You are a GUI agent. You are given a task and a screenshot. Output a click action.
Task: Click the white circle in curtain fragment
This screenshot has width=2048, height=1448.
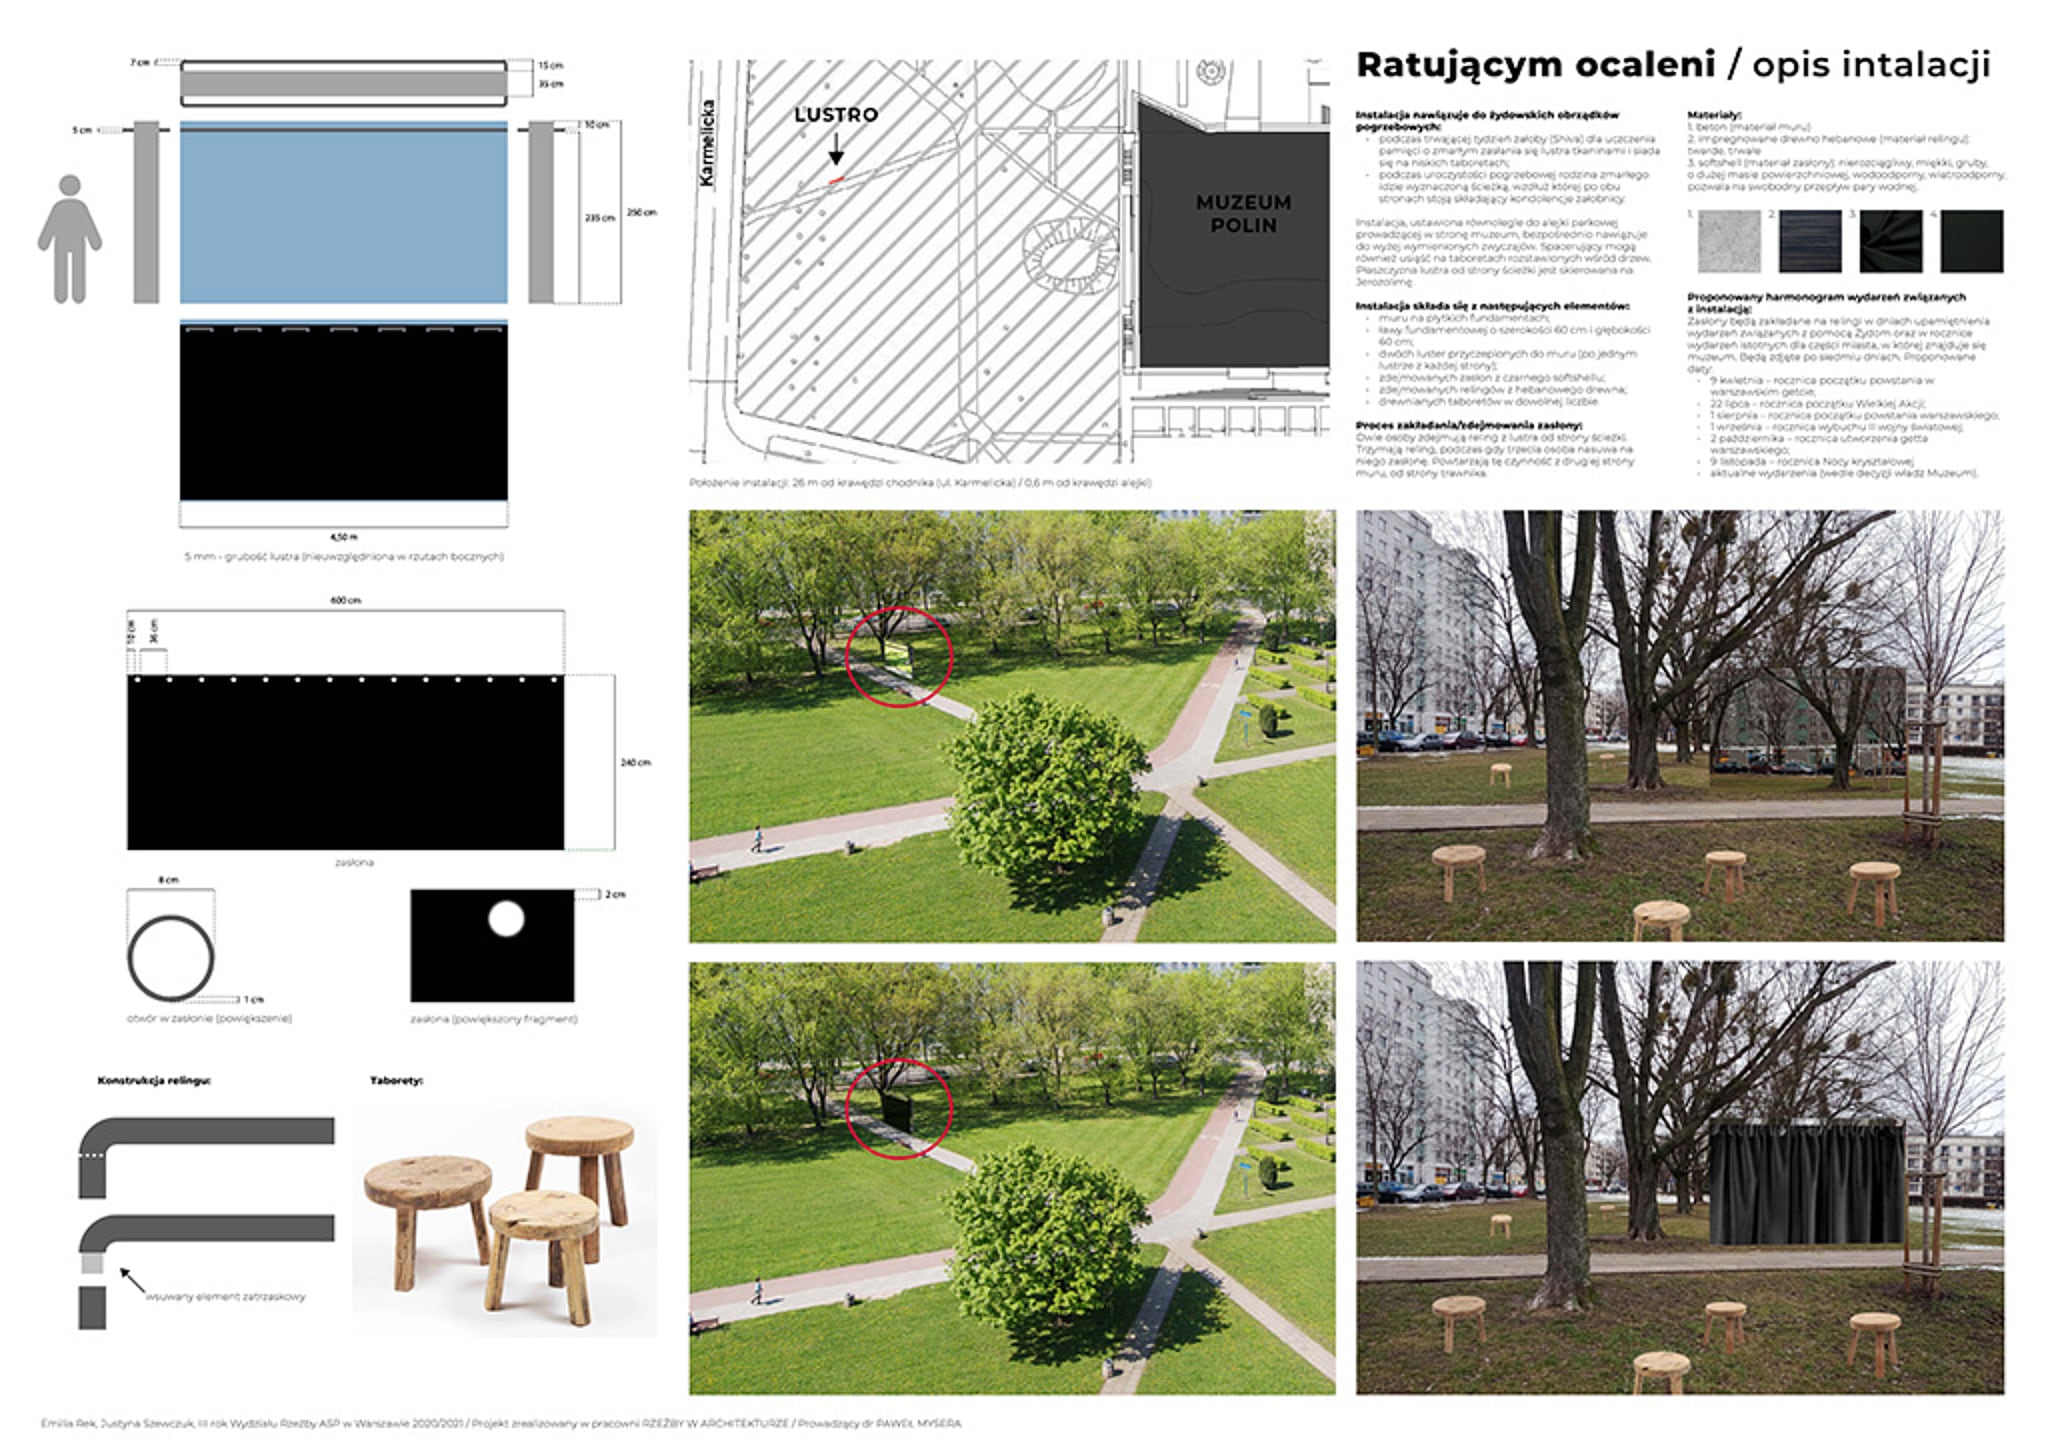click(x=506, y=918)
